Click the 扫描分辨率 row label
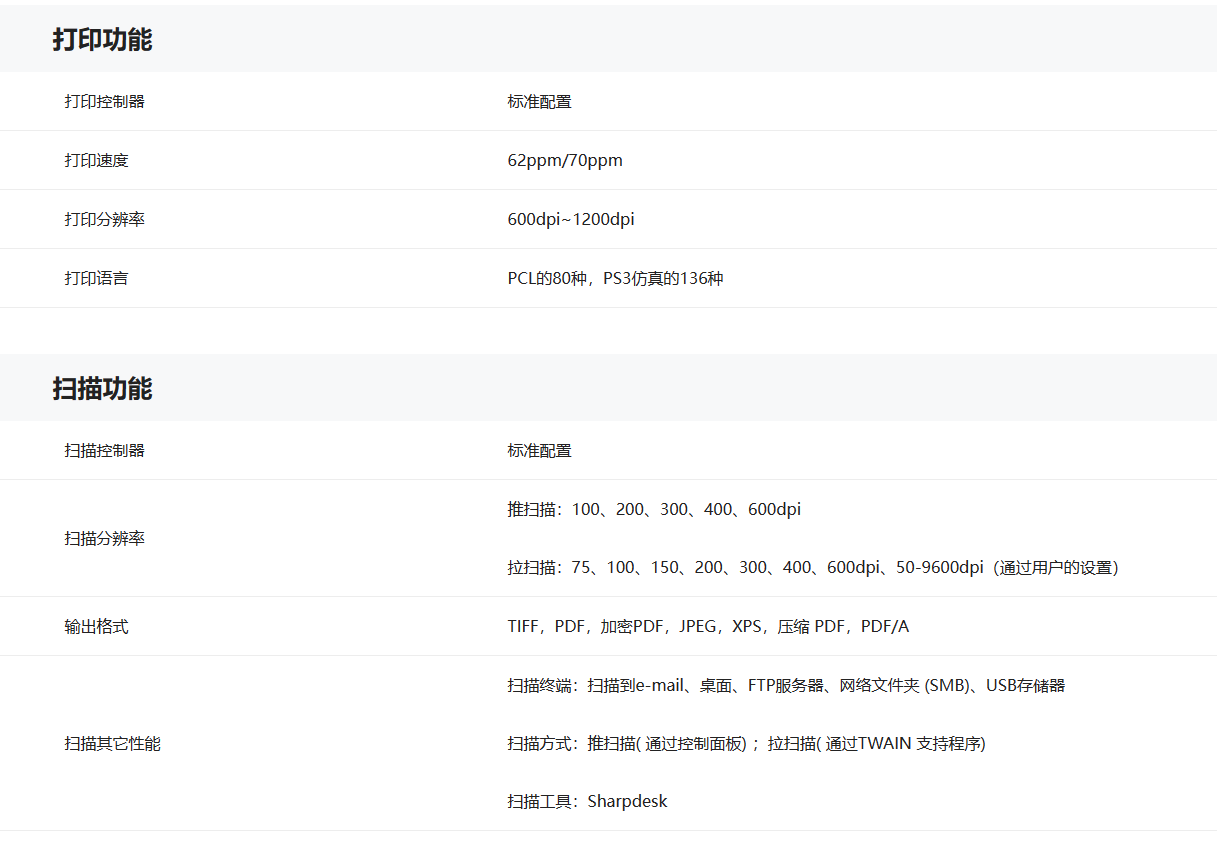Image resolution: width=1217 pixels, height=850 pixels. click(x=104, y=538)
